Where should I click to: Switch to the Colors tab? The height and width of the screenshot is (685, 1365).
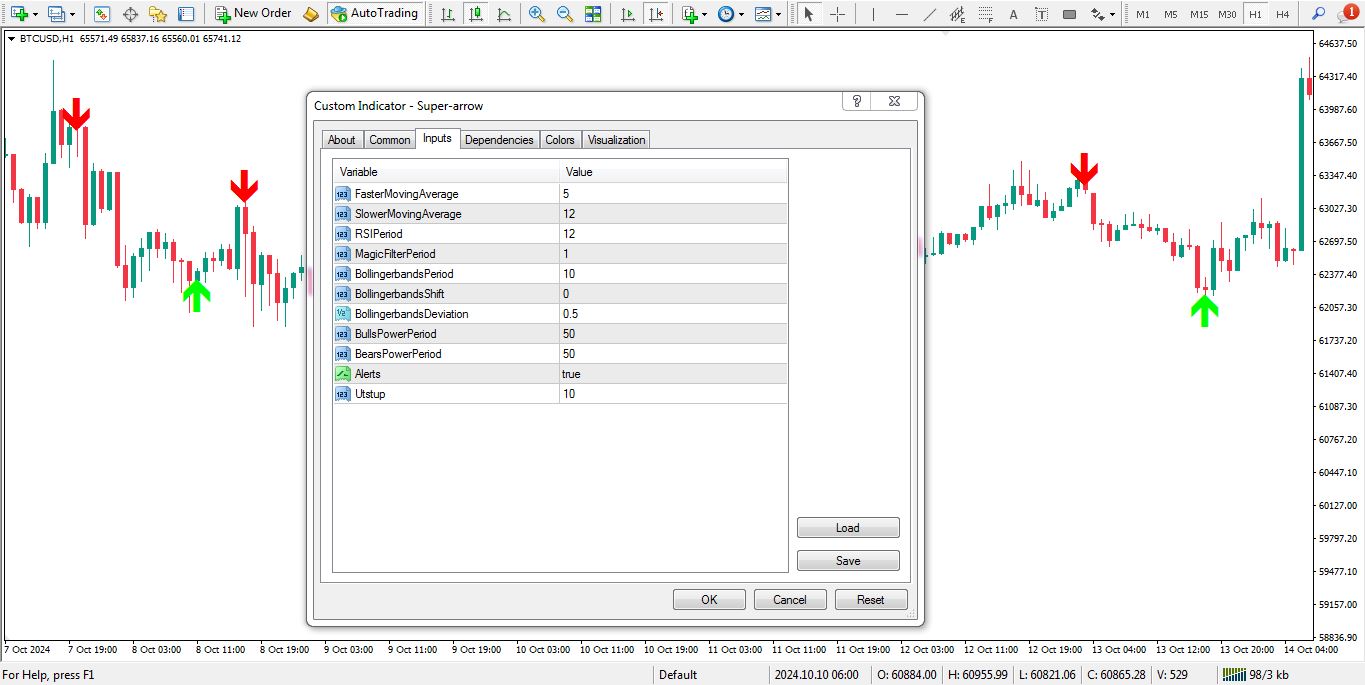click(x=560, y=140)
